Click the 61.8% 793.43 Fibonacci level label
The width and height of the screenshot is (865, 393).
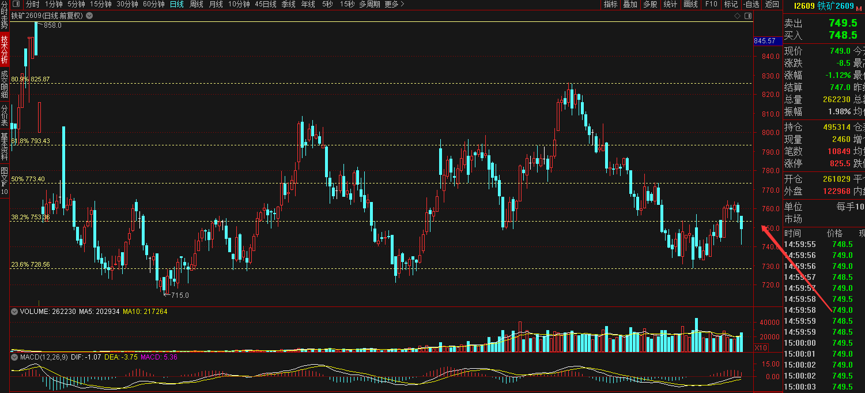pos(30,141)
